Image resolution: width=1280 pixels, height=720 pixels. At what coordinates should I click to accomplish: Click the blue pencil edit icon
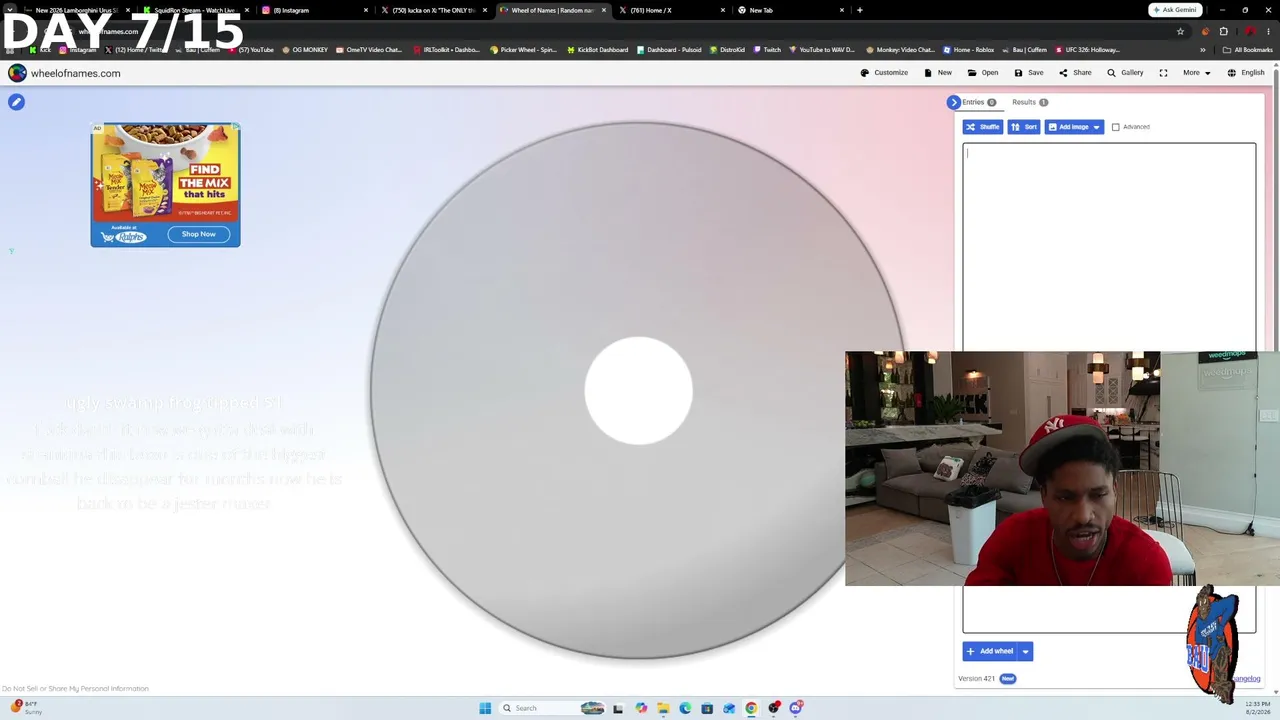[16, 102]
